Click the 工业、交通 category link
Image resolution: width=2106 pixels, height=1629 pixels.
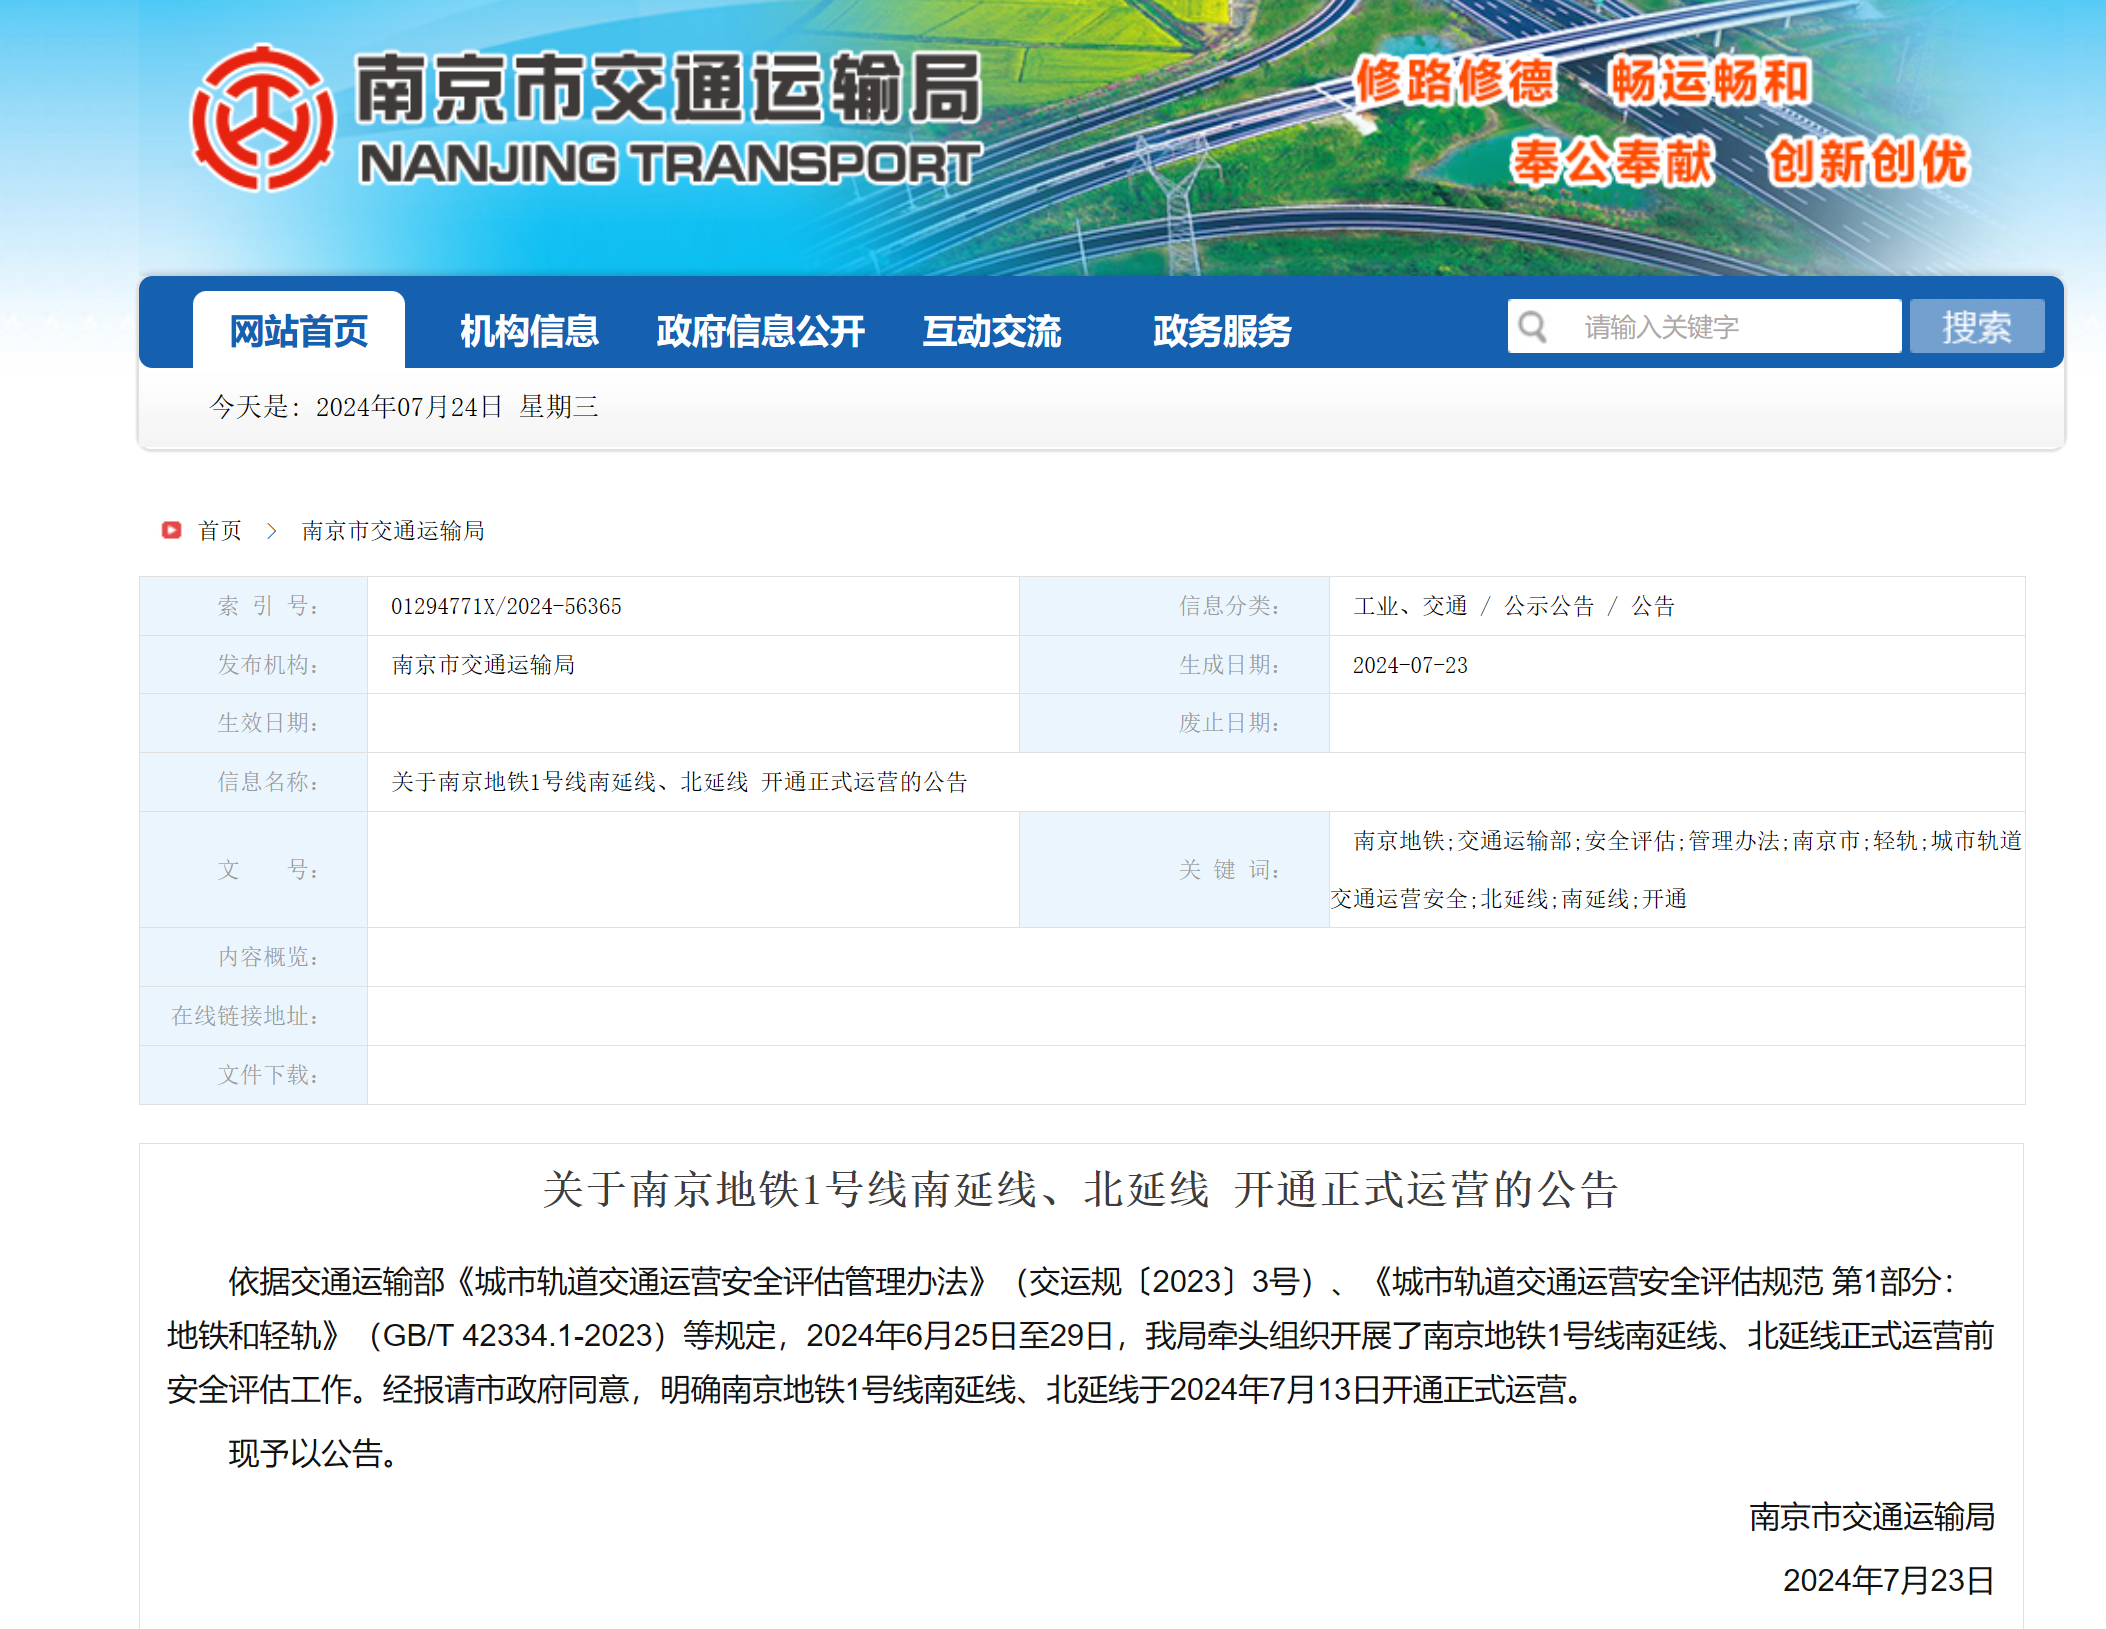click(1410, 606)
